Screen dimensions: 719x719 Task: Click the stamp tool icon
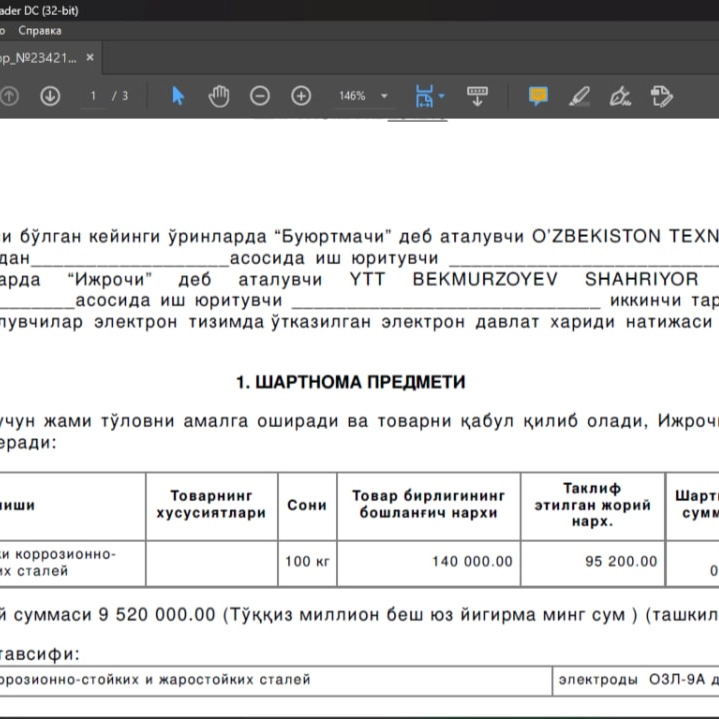coord(661,96)
